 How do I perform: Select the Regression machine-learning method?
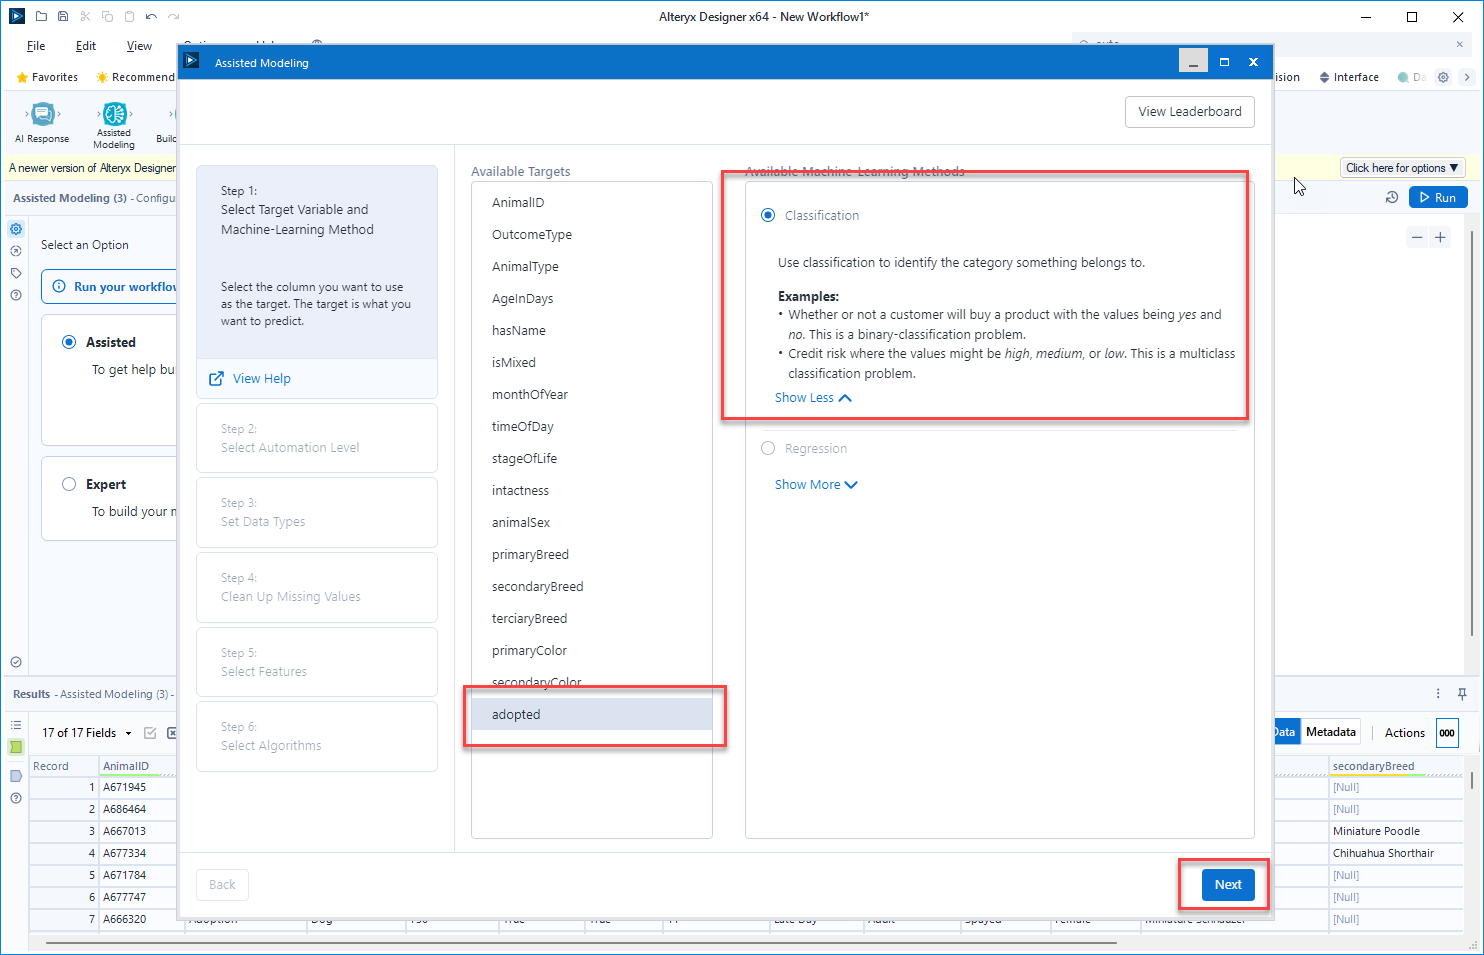(767, 448)
